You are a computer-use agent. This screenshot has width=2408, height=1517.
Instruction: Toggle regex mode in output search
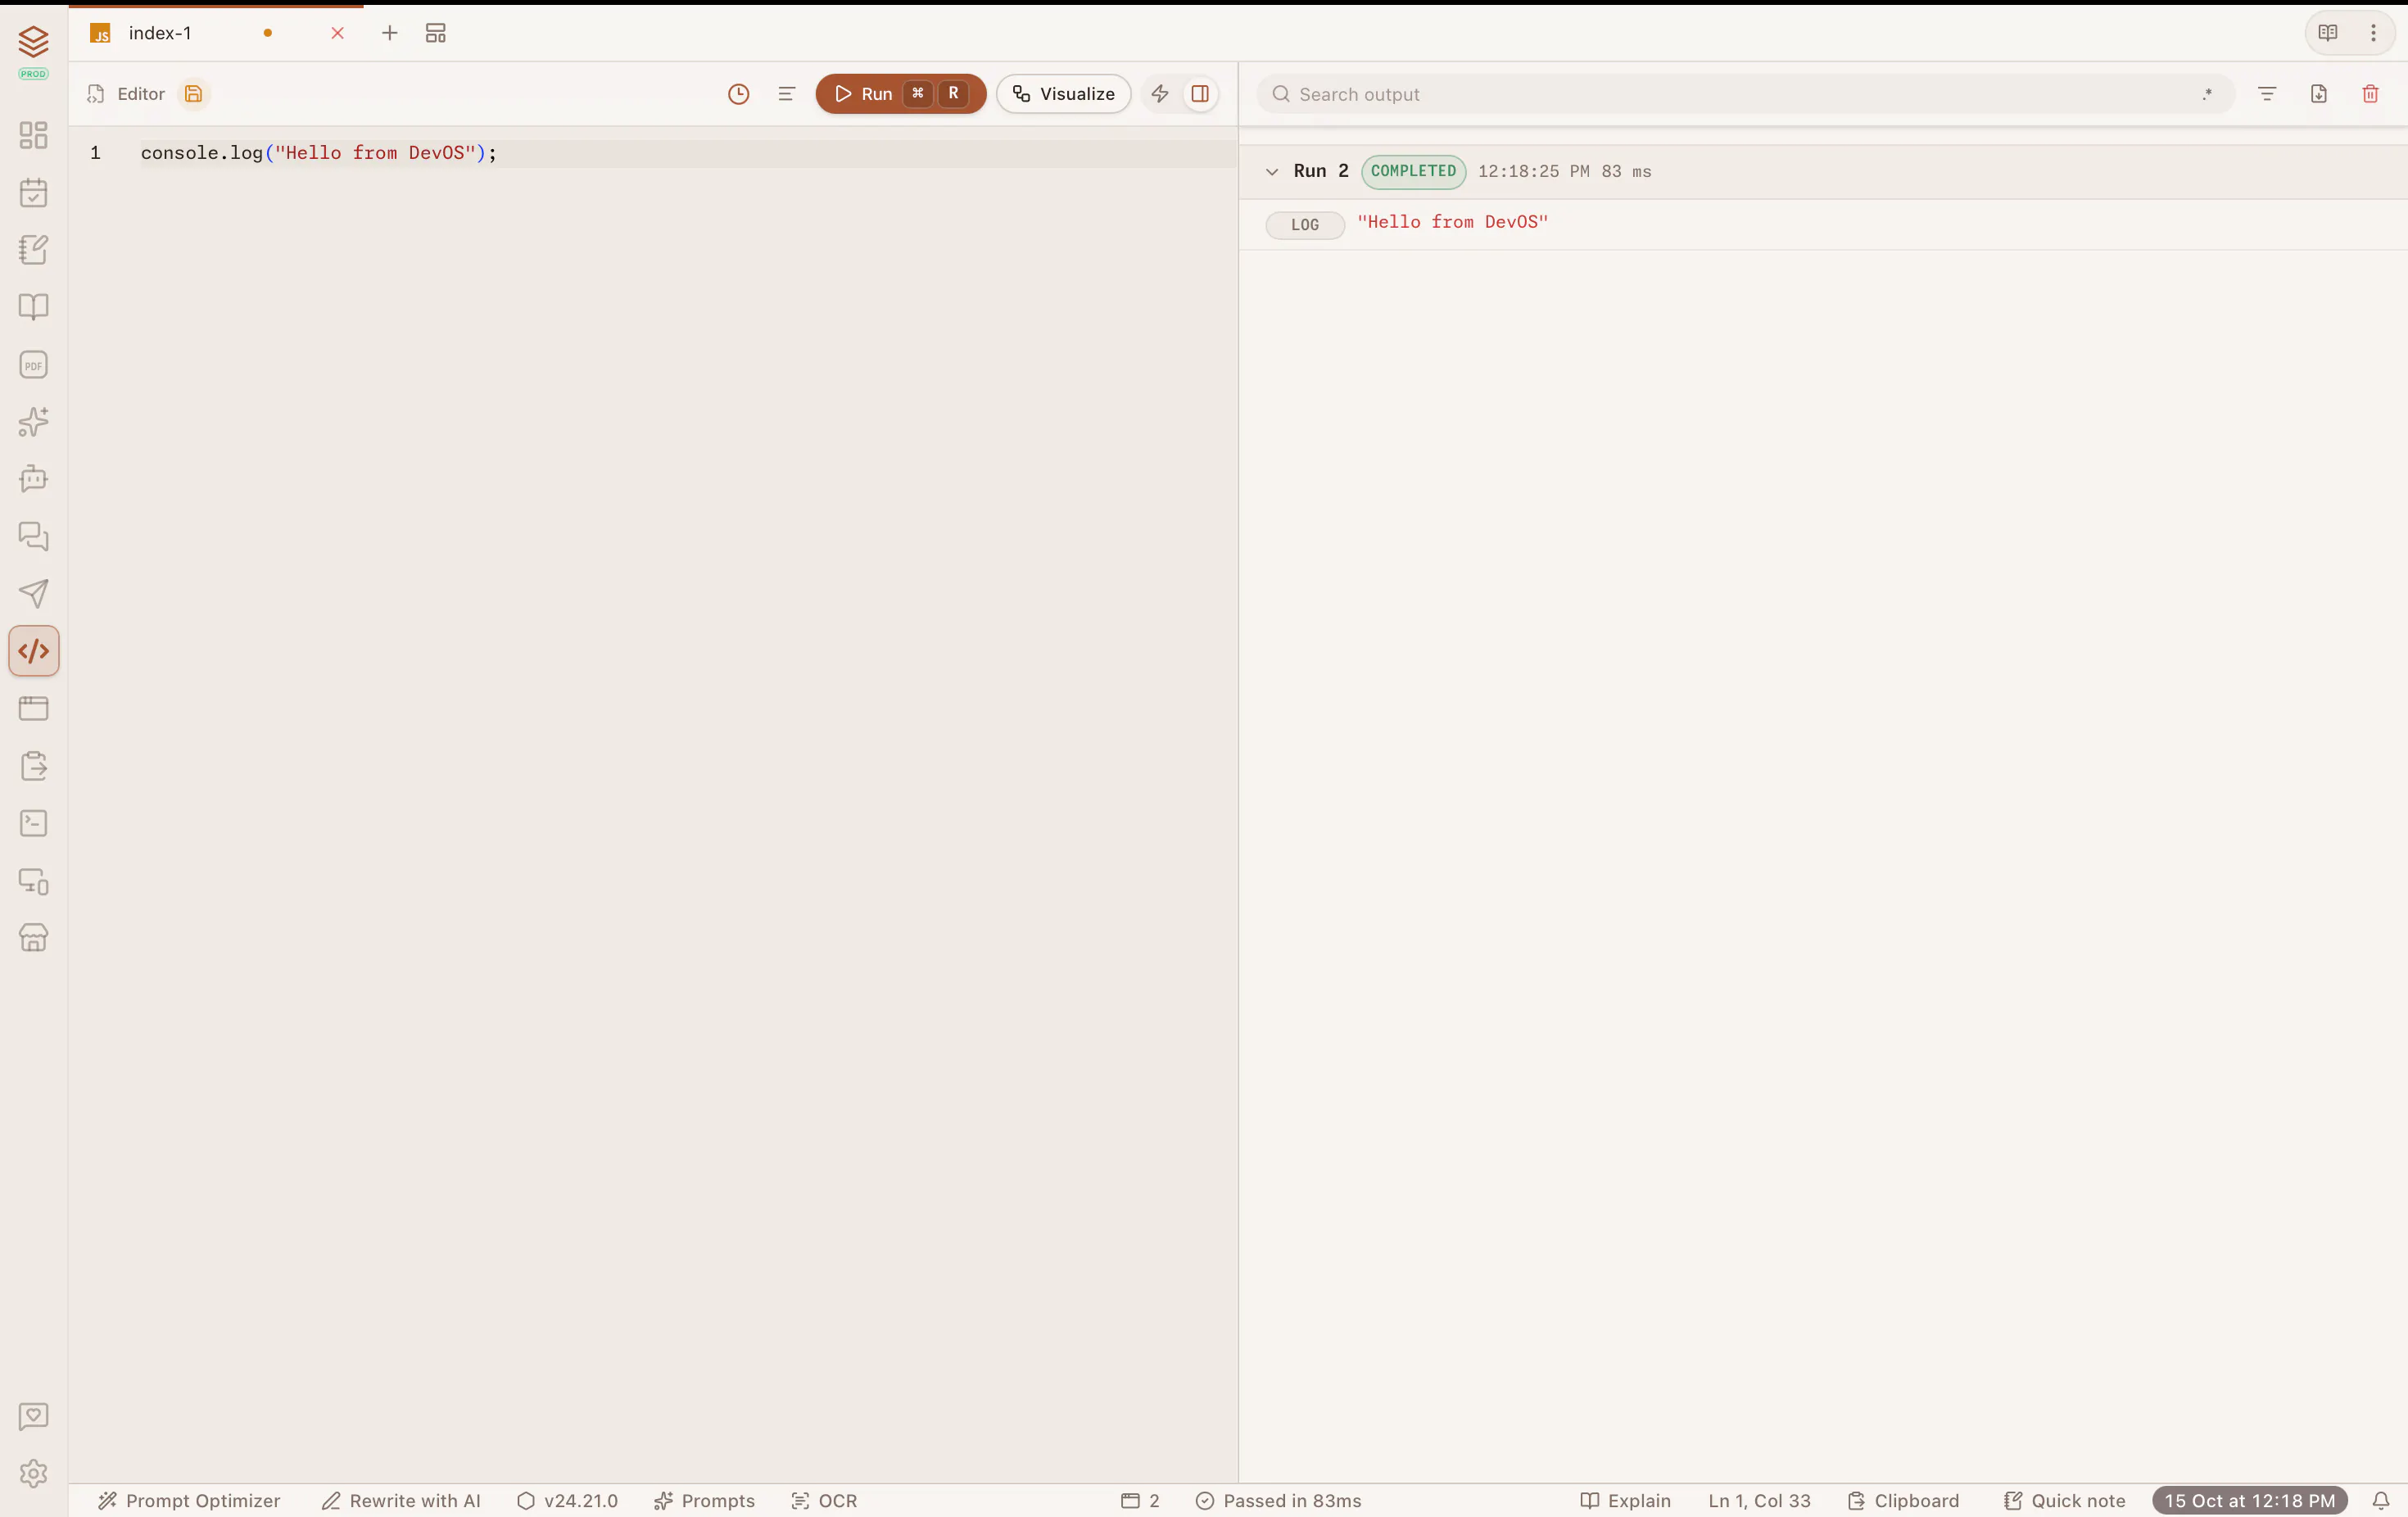[x=2206, y=94]
